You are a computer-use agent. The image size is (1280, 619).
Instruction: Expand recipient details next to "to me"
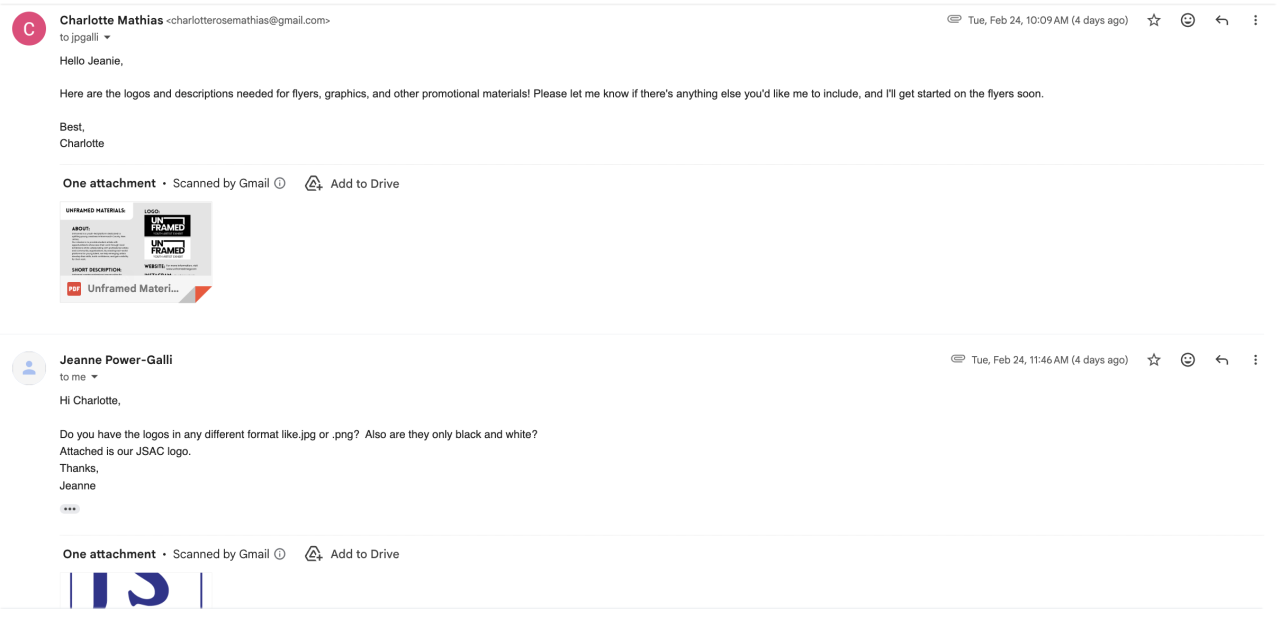tap(95, 377)
